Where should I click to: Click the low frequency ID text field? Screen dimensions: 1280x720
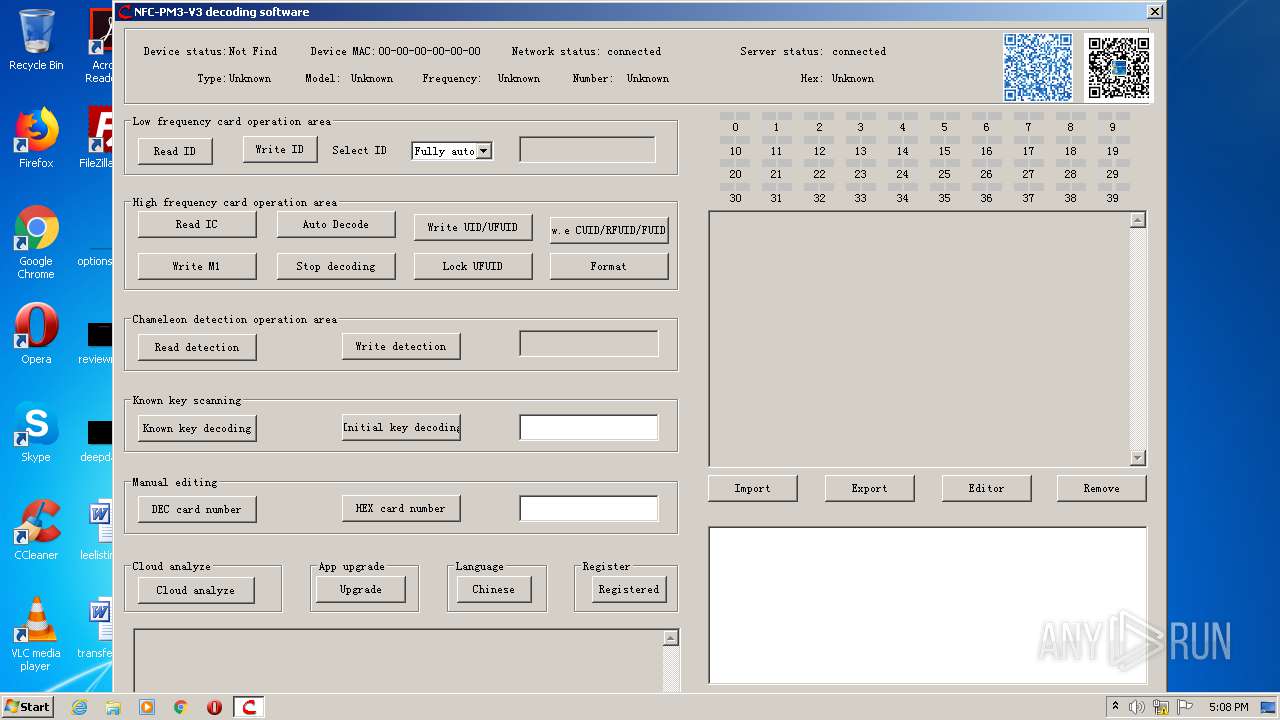pyautogui.click(x=588, y=150)
